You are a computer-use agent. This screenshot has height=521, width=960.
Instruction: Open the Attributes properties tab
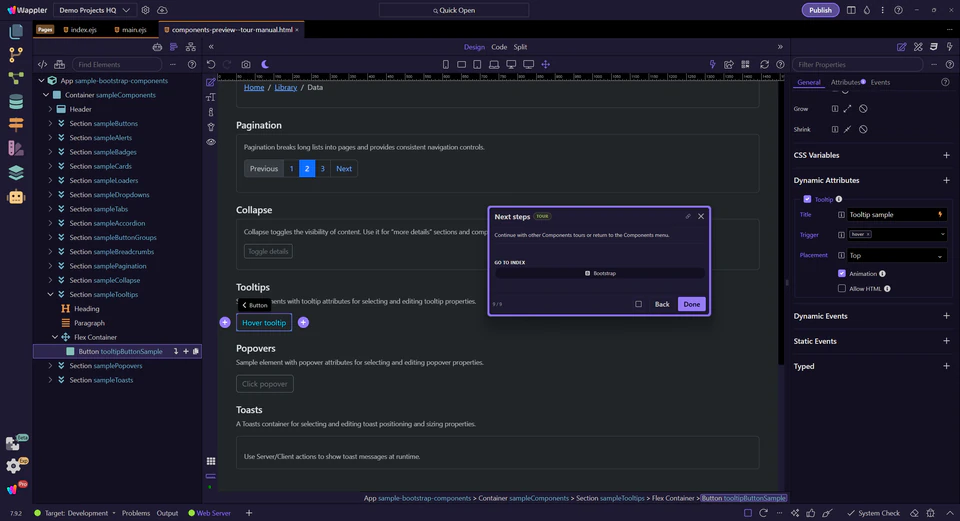pos(846,82)
